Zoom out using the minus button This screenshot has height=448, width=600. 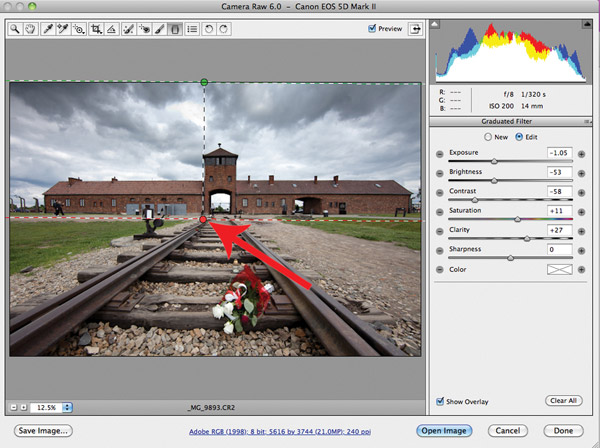[14, 407]
